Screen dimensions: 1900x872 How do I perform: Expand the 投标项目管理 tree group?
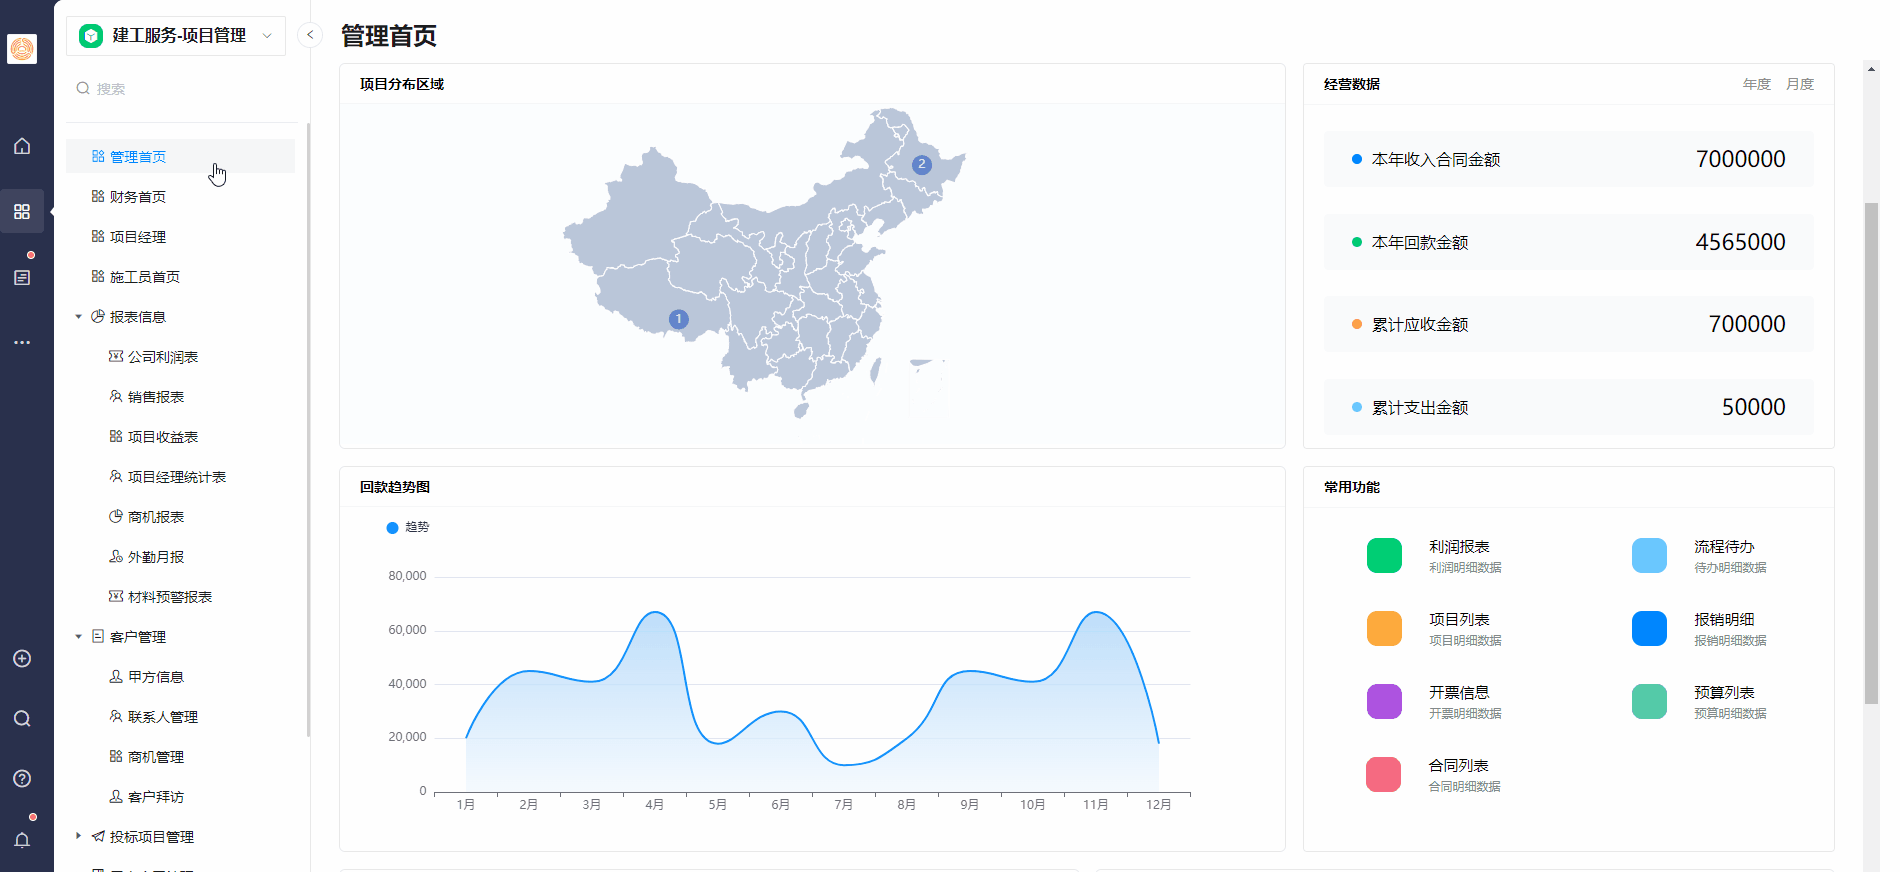79,836
